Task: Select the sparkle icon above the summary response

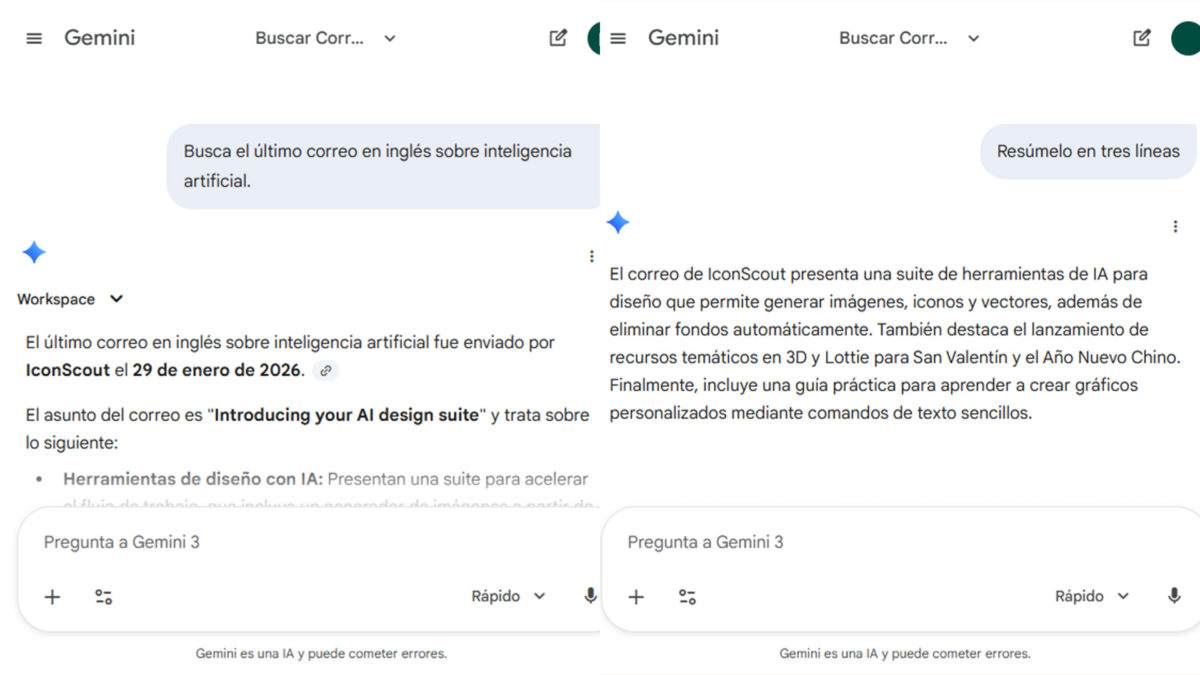Action: [617, 222]
